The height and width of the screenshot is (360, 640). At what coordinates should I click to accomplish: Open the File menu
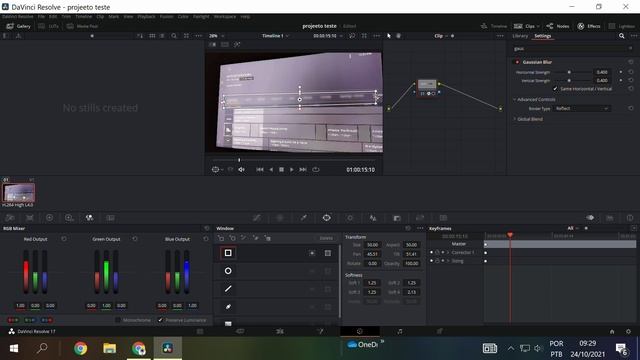click(x=41, y=17)
